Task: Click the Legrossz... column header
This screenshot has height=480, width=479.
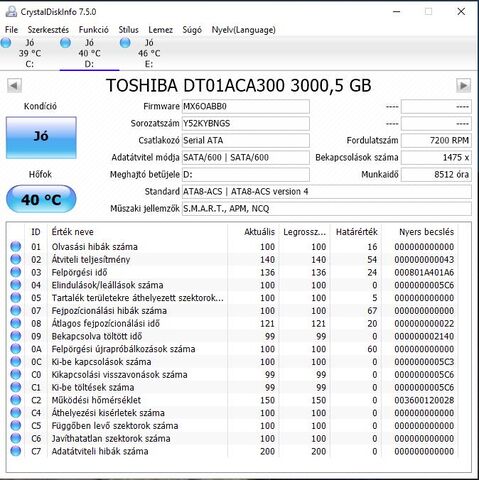Action: pyautogui.click(x=304, y=232)
